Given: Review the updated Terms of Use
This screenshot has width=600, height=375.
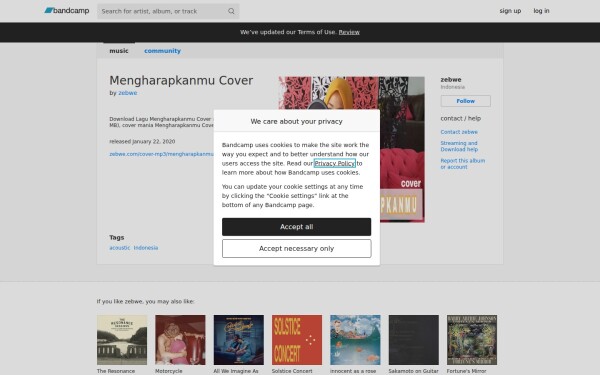Looking at the screenshot, I should tap(349, 32).
